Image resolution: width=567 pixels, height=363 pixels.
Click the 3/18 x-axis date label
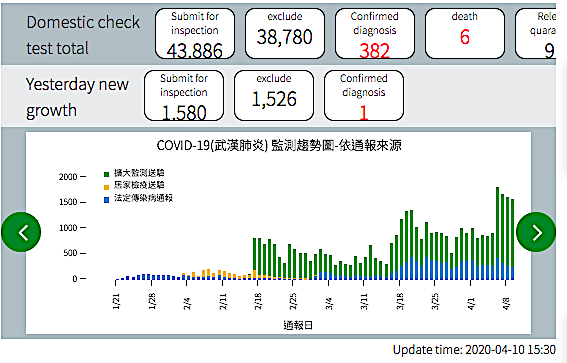coord(400,301)
